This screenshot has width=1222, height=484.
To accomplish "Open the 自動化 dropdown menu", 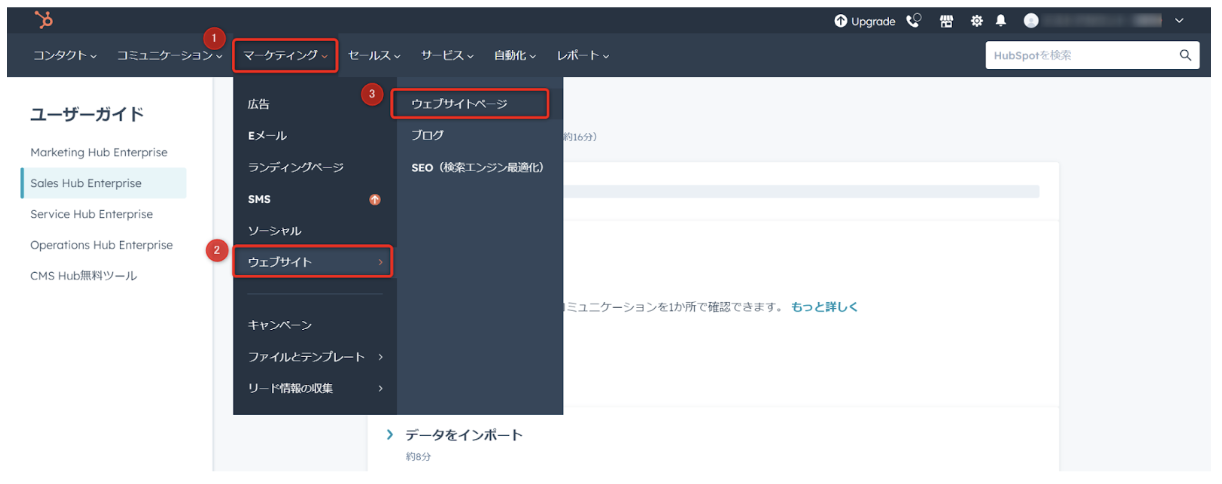I will [515, 55].
